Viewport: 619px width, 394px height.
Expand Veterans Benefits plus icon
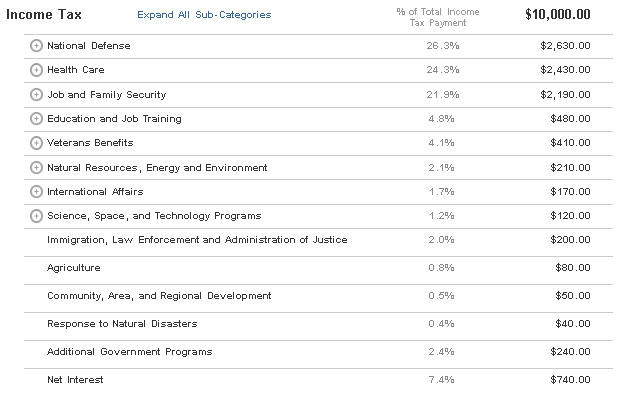(x=36, y=143)
